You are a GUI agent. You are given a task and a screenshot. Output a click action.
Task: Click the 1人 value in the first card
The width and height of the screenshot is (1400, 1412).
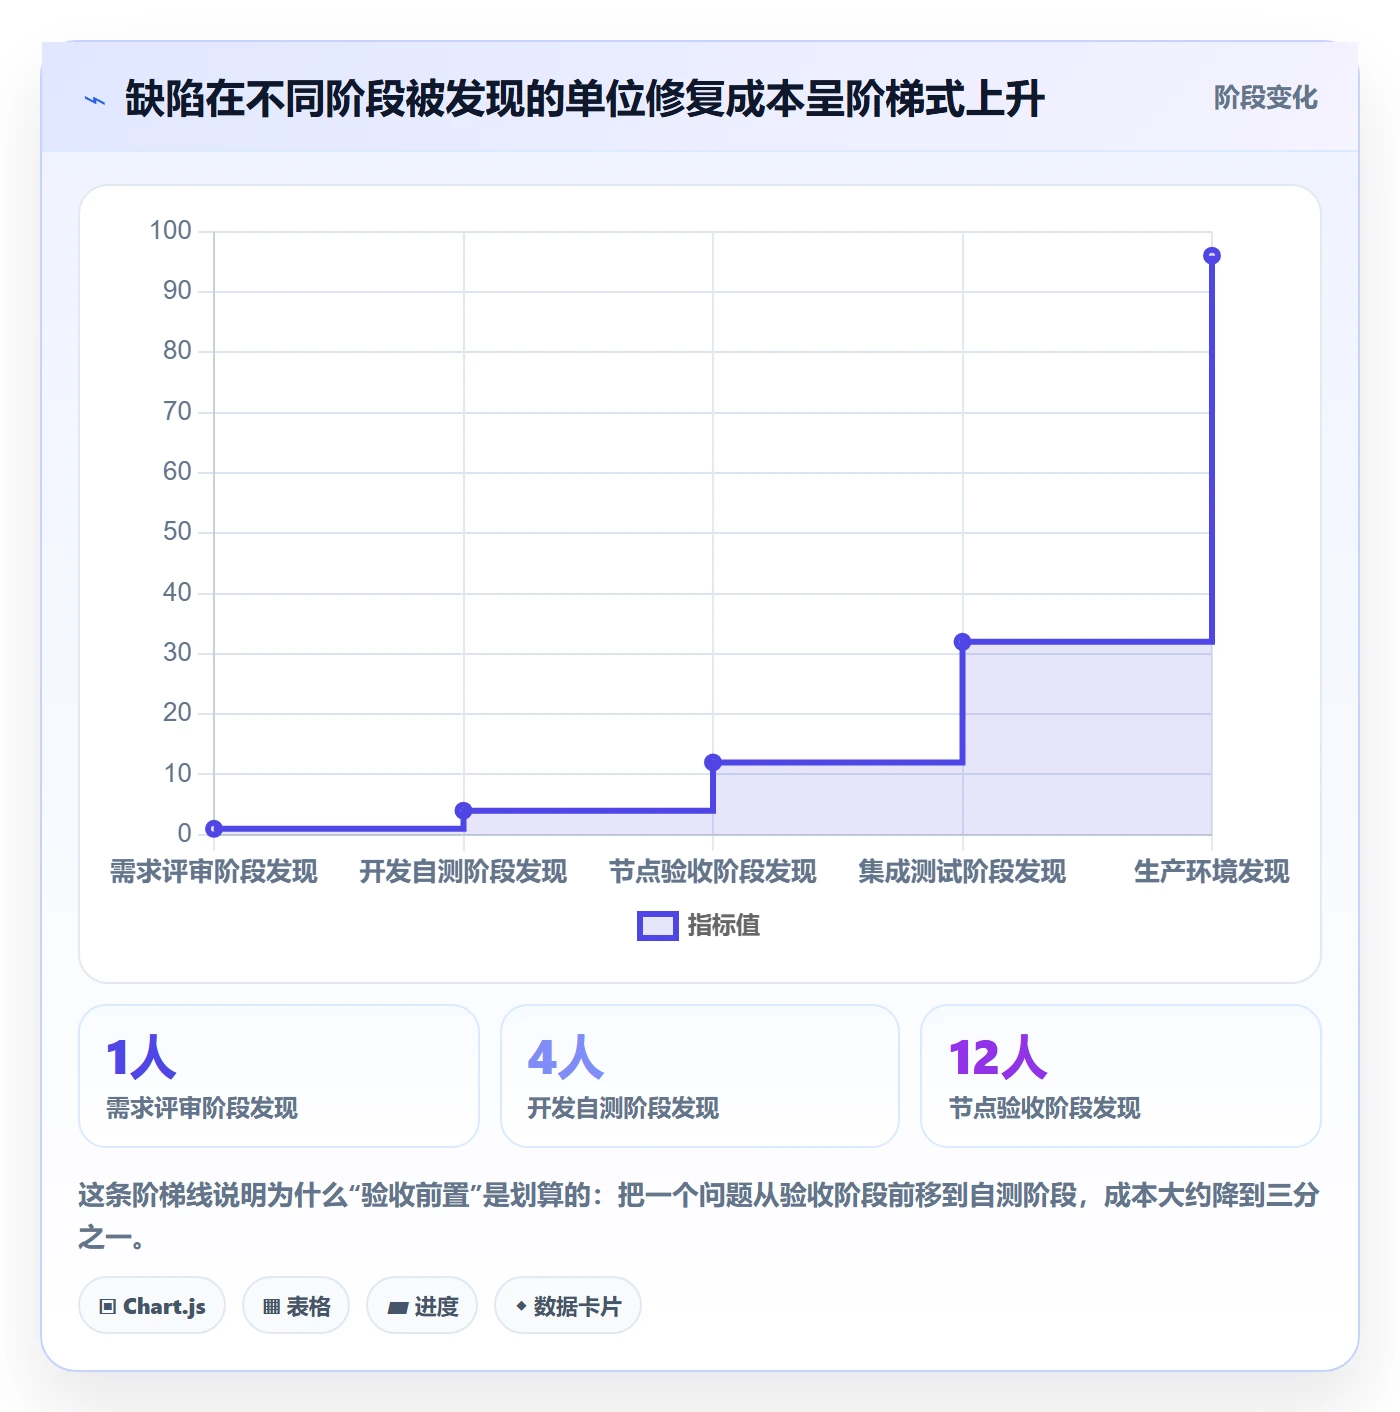pyautogui.click(x=141, y=1057)
